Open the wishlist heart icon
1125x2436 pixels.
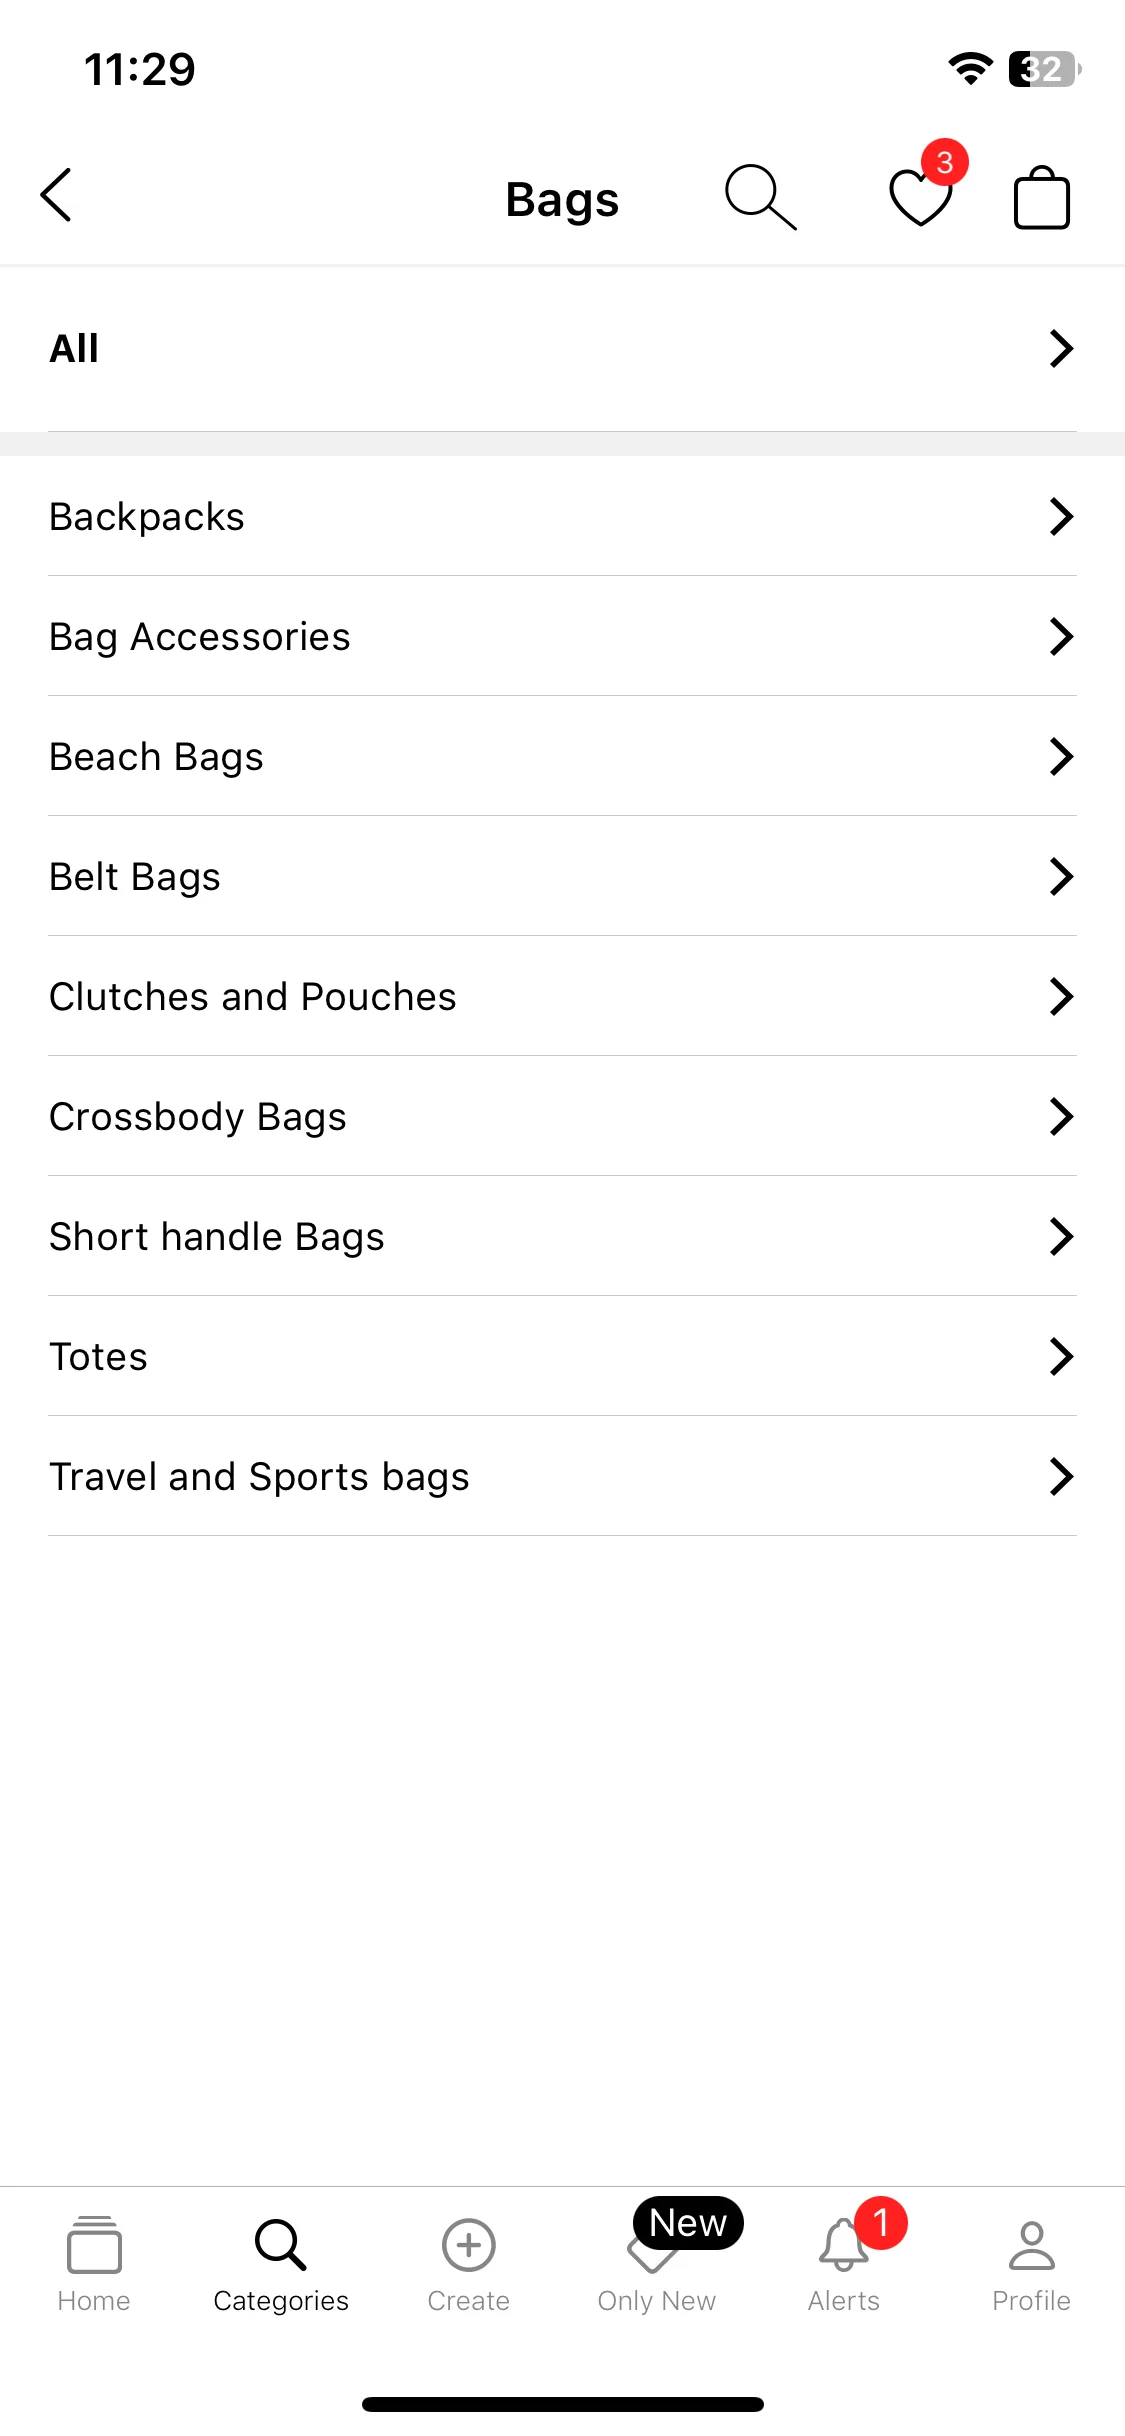pyautogui.click(x=921, y=197)
